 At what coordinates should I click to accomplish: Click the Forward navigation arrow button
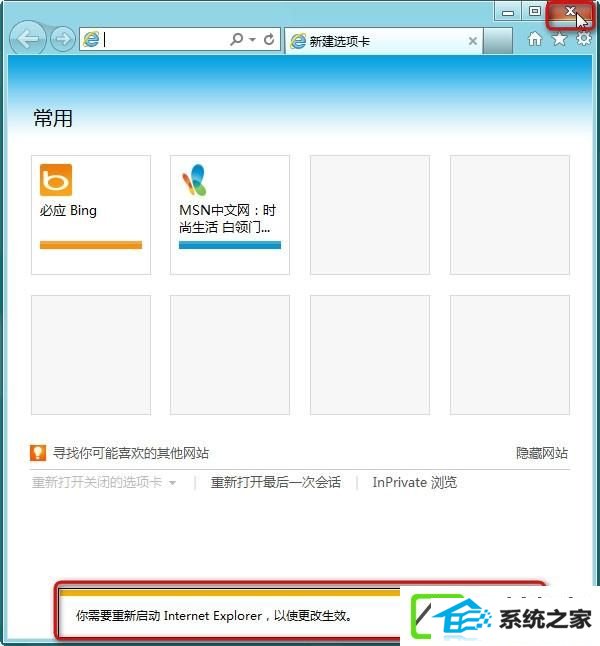63,39
